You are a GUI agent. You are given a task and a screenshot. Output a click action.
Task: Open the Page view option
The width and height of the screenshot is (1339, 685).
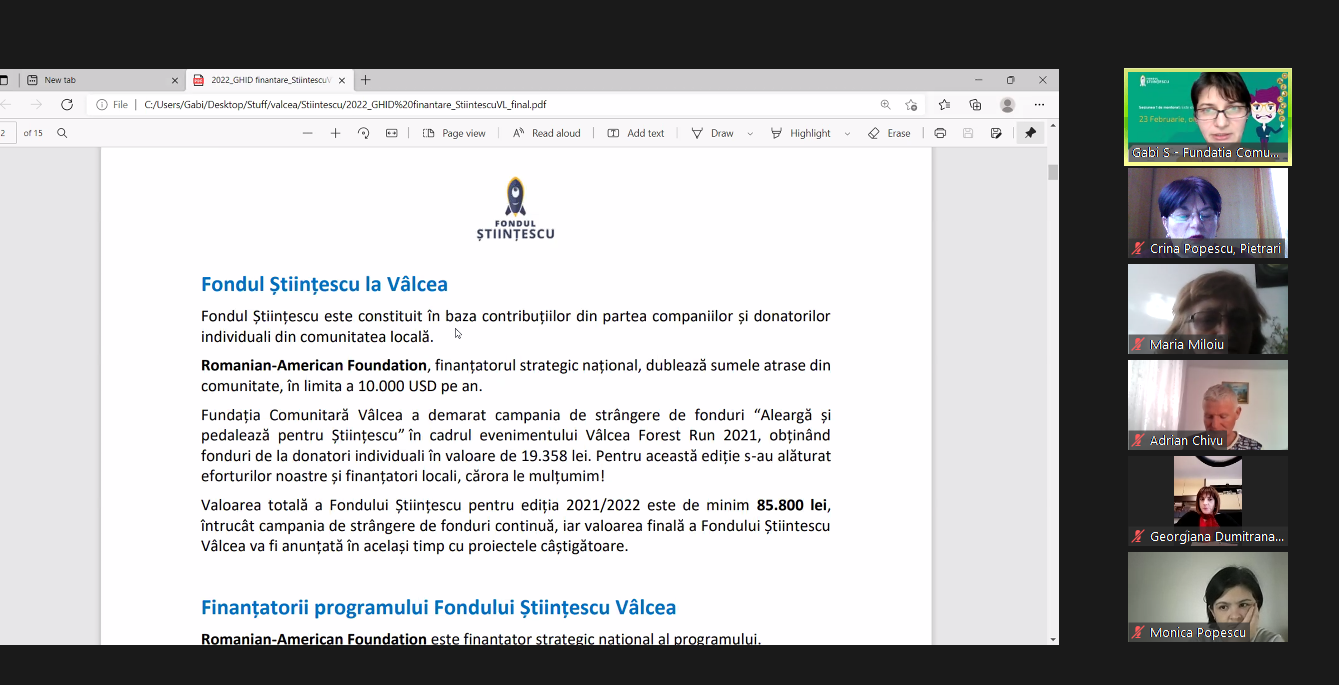[x=454, y=133]
